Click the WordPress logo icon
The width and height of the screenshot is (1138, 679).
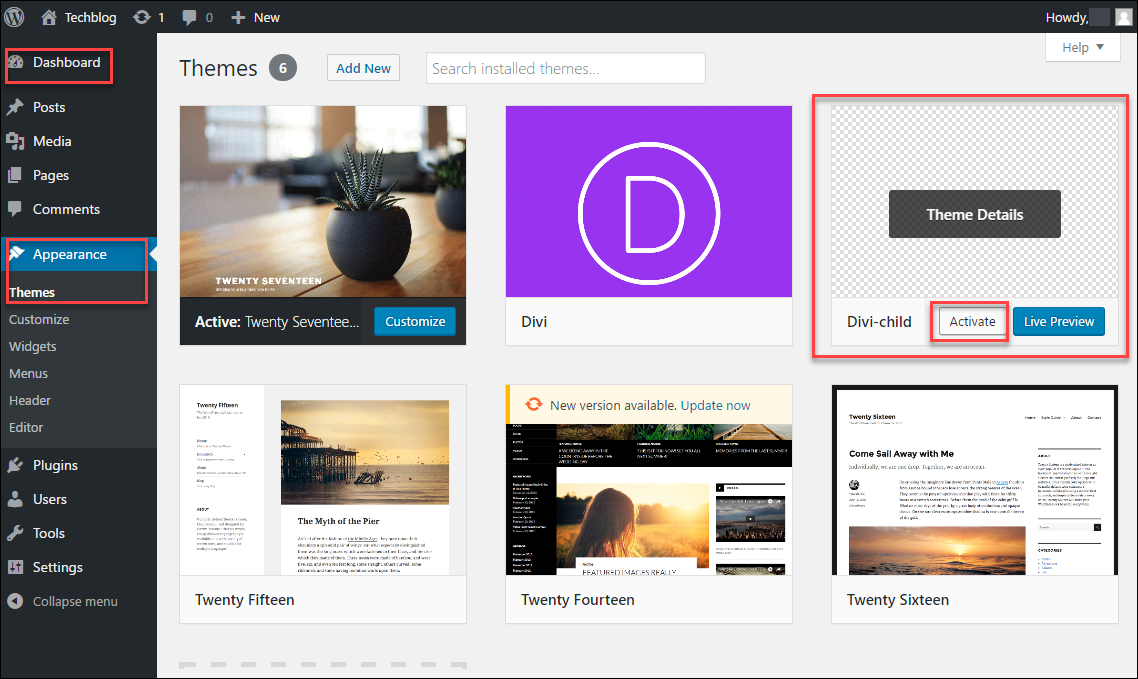15,17
